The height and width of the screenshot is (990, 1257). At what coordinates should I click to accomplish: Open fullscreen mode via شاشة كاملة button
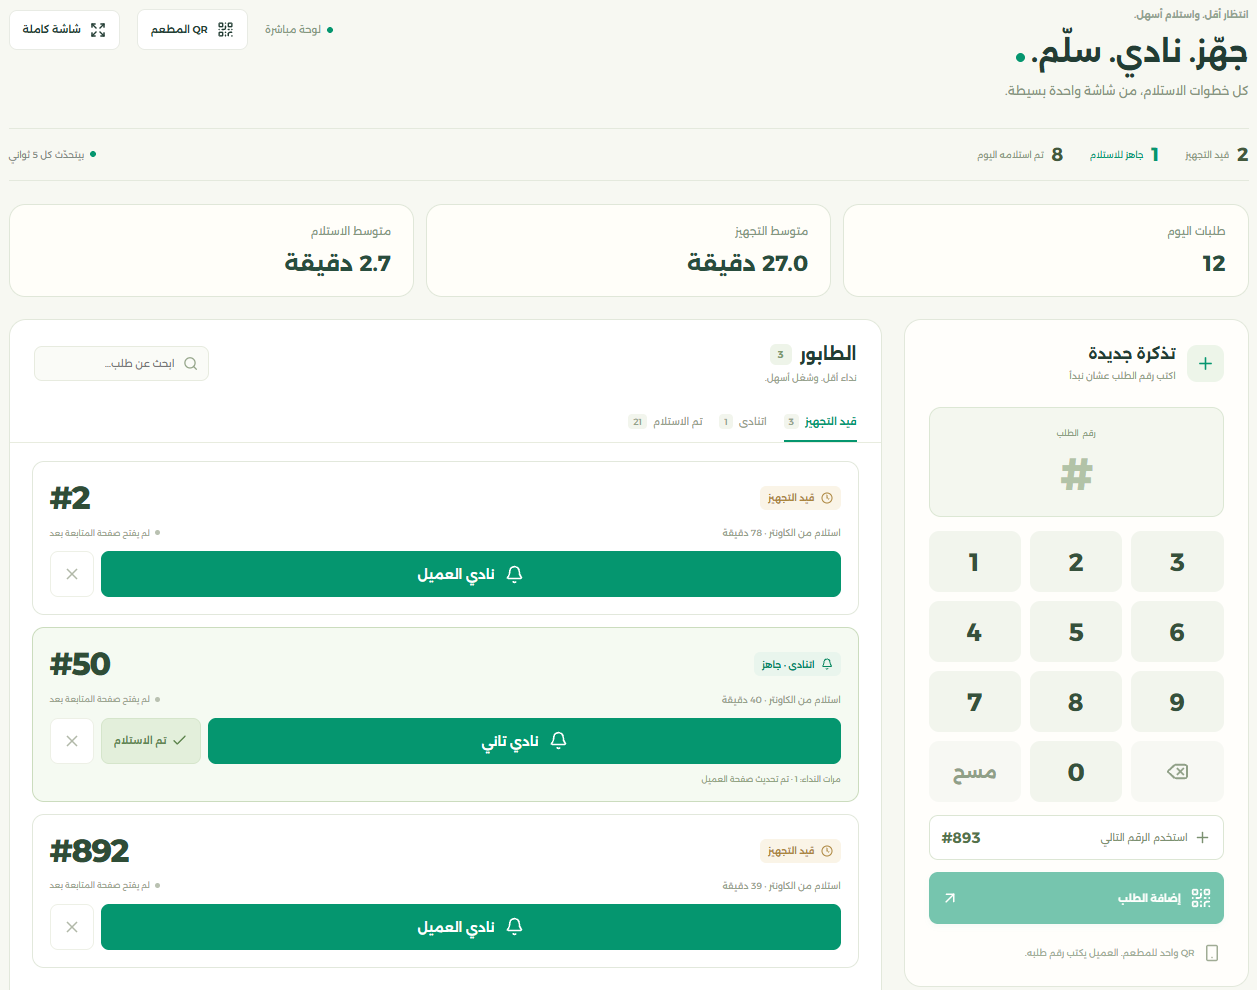64,30
